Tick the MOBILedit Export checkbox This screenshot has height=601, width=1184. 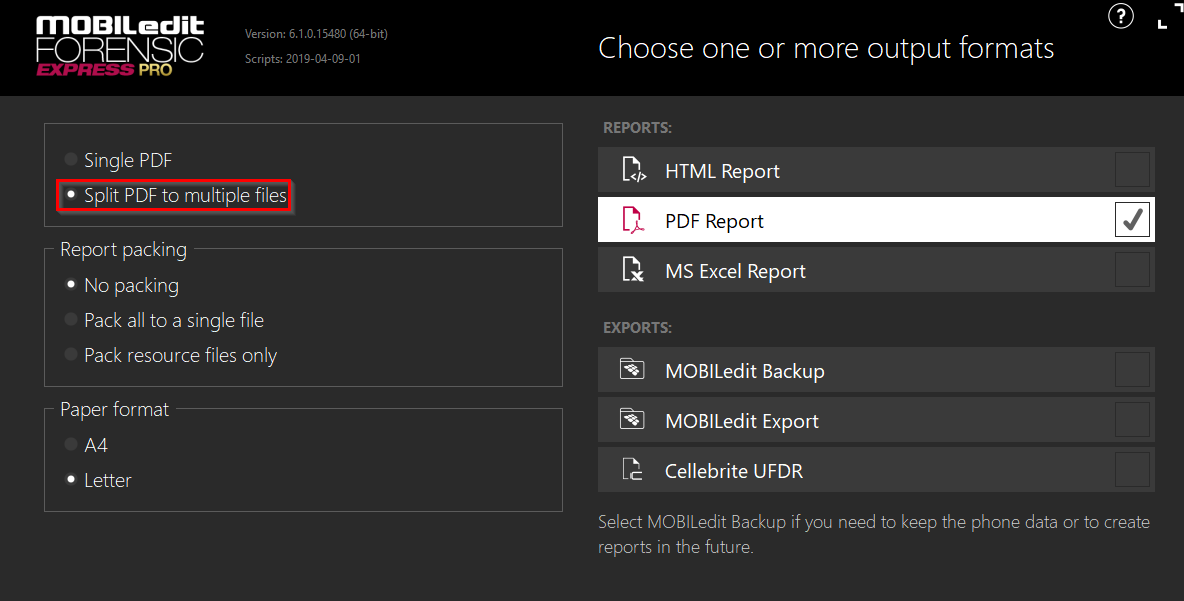click(x=1132, y=420)
